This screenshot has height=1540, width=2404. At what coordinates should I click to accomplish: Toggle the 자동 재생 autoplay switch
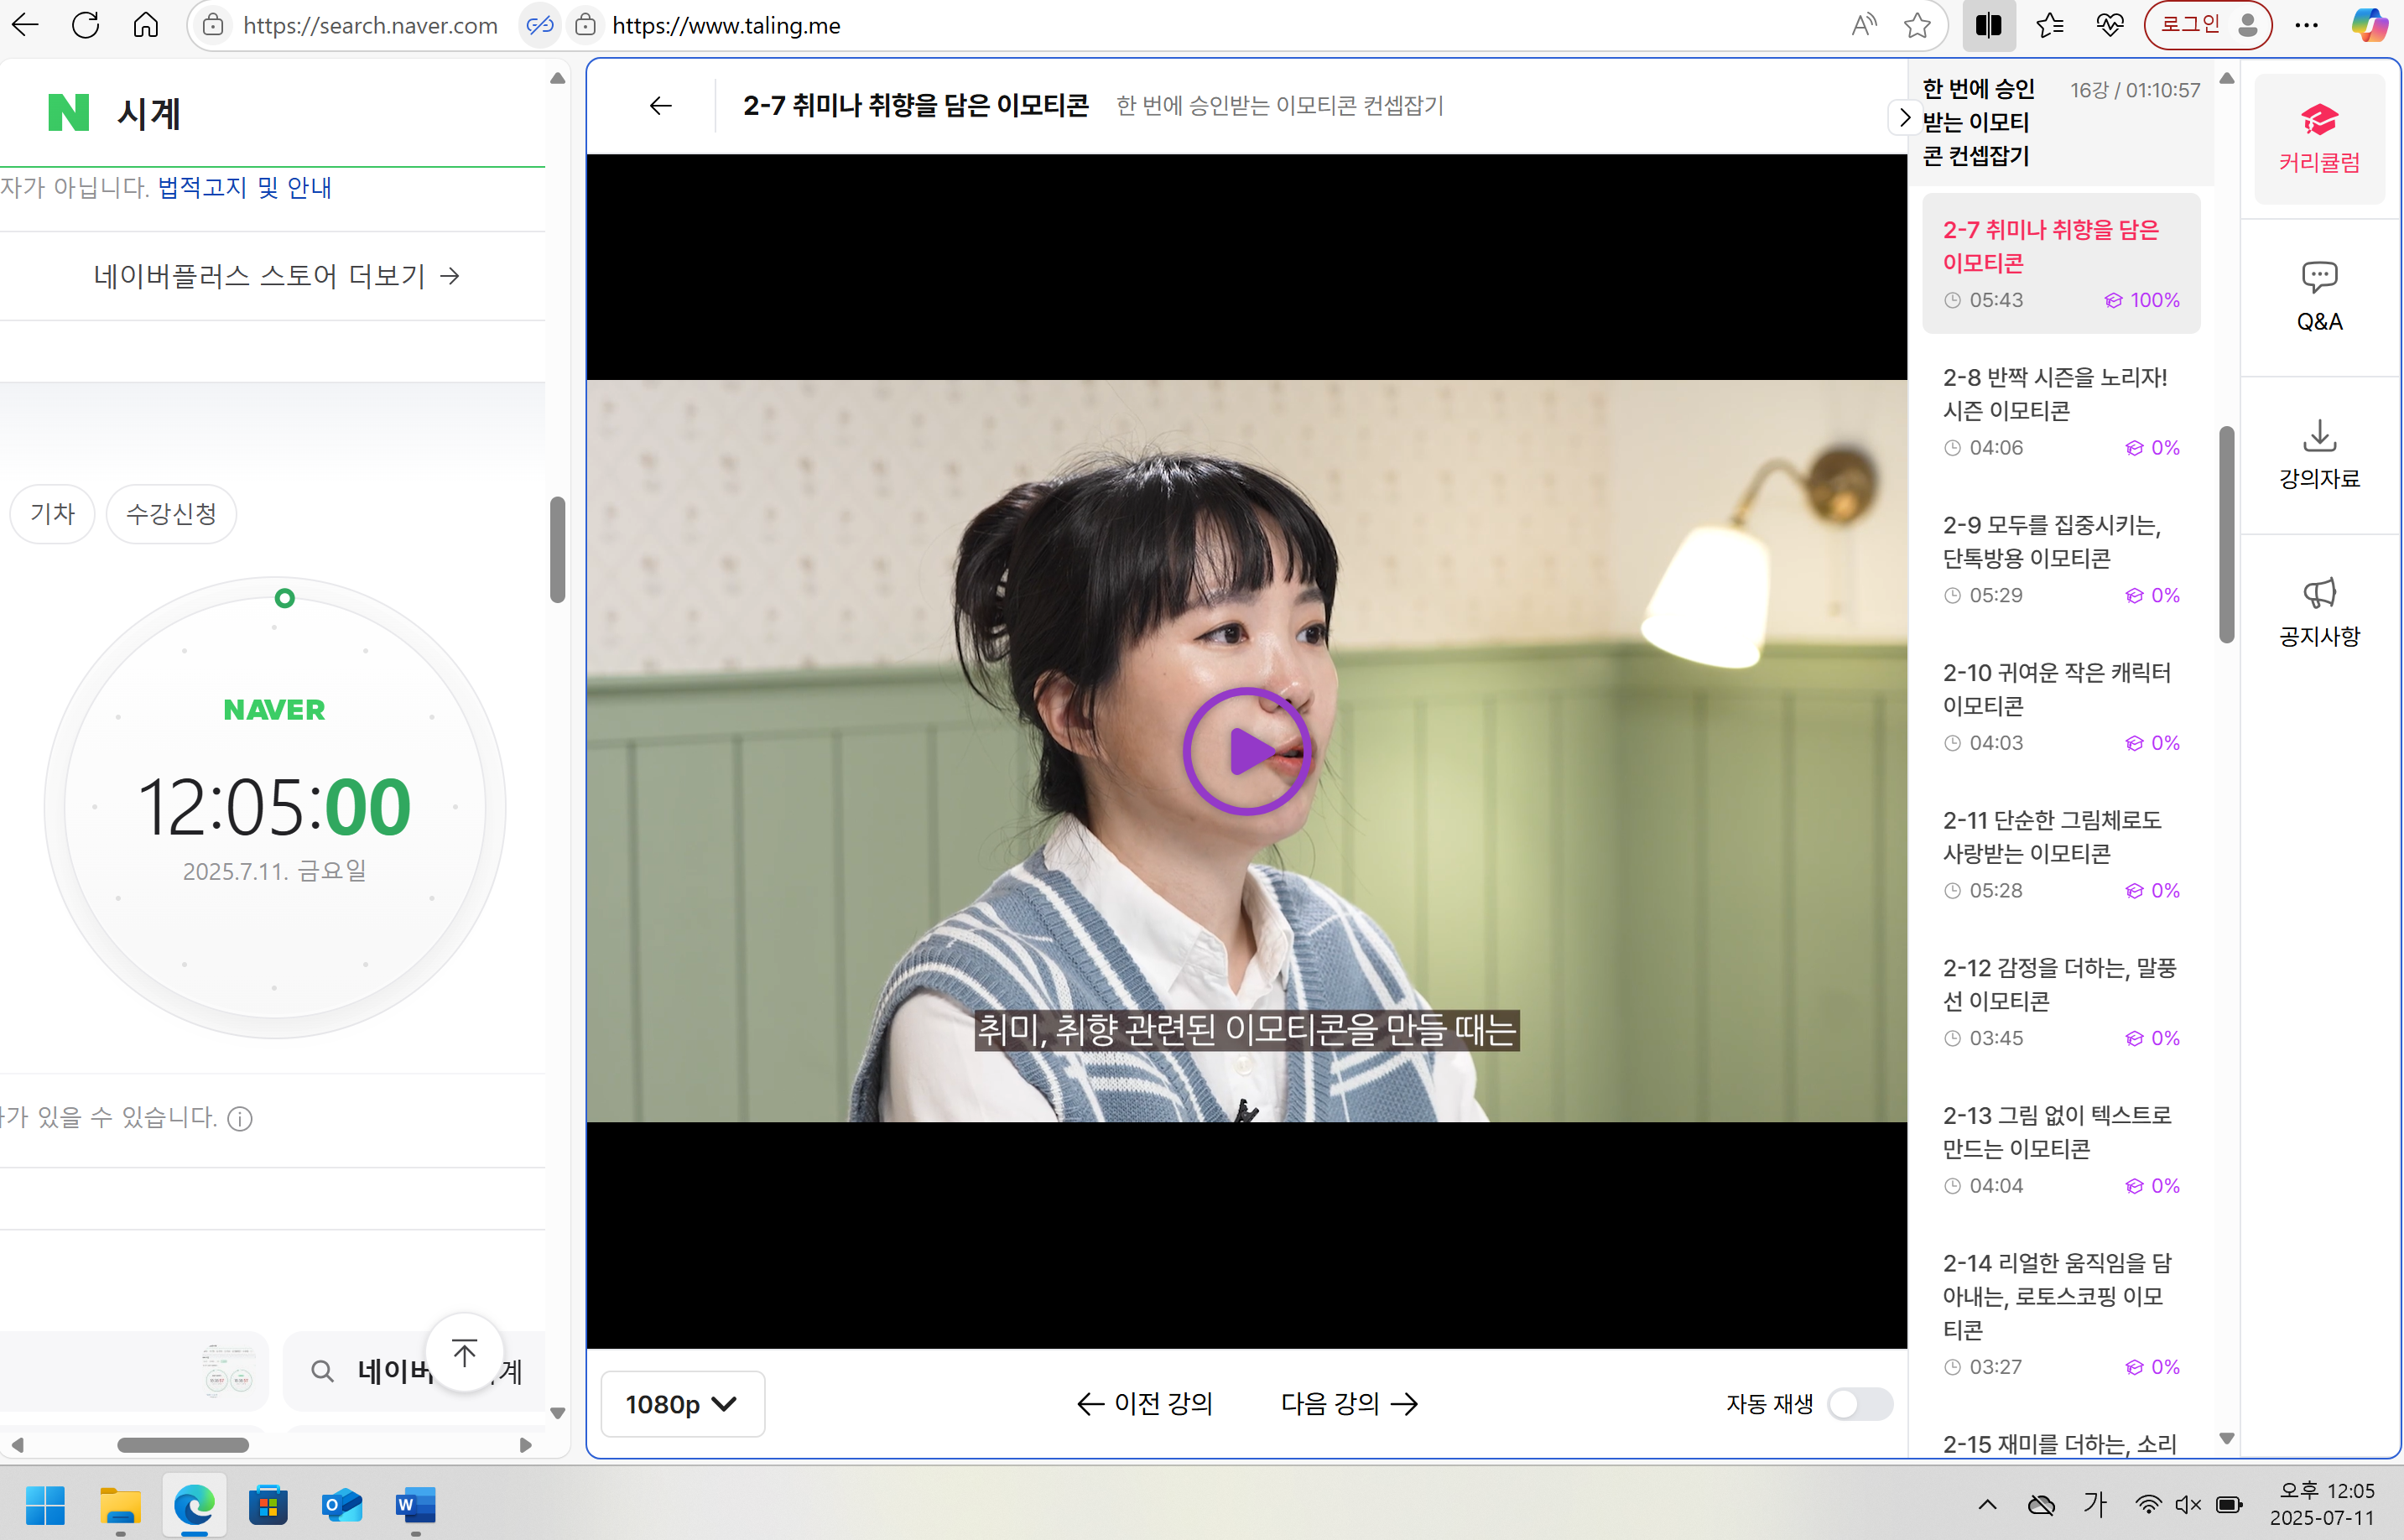tap(1859, 1404)
